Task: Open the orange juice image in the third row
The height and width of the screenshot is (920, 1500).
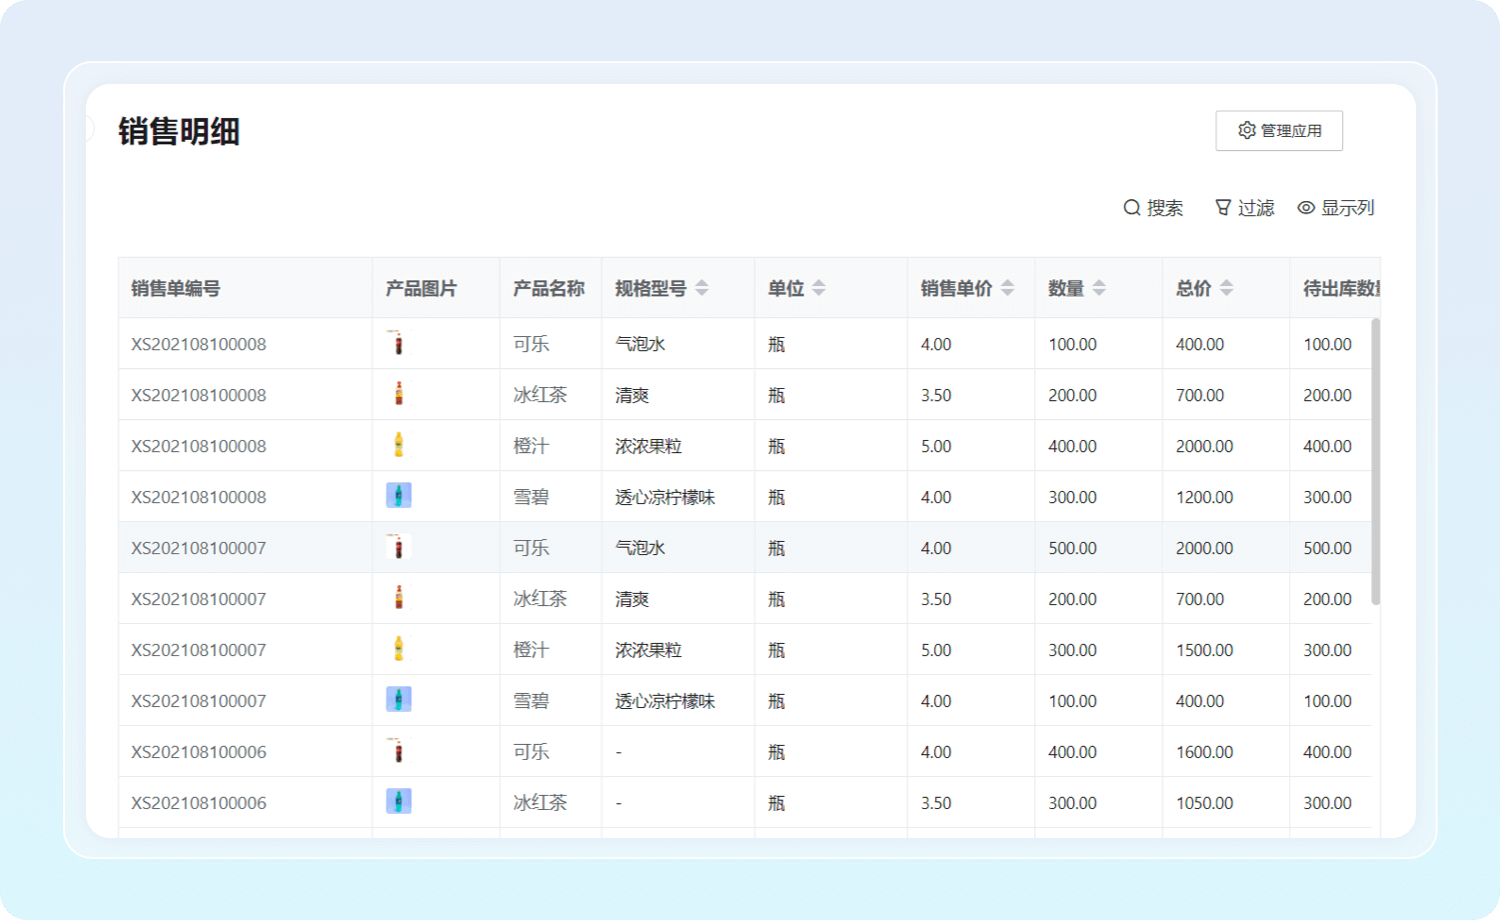Action: pyautogui.click(x=398, y=445)
